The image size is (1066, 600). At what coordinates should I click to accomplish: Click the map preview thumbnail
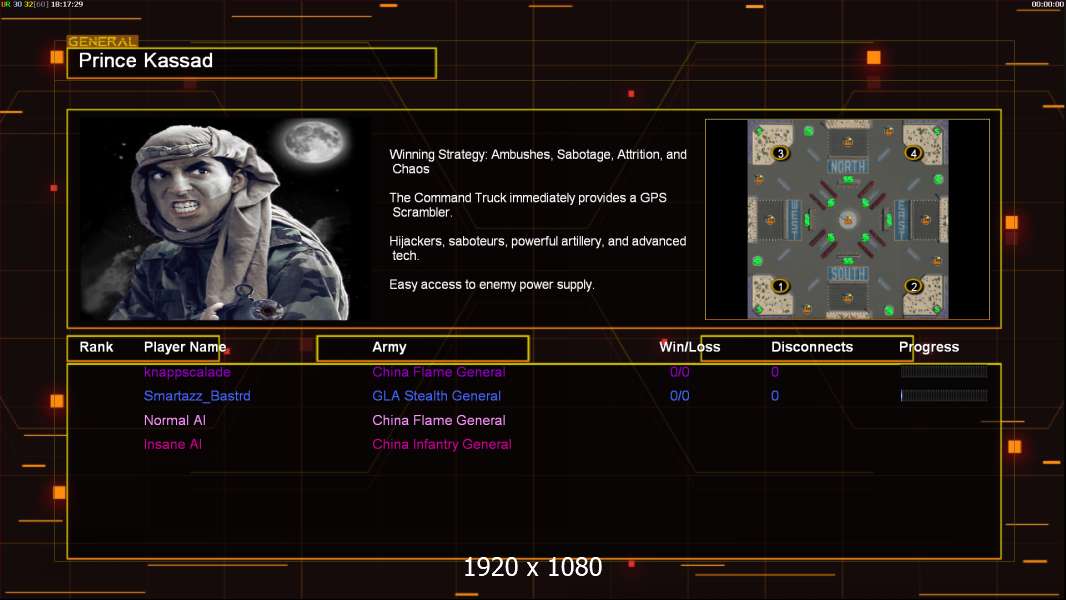(847, 219)
